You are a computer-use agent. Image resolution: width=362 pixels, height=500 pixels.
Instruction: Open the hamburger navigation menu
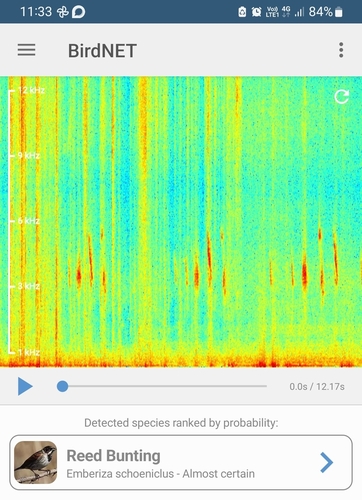(26, 50)
